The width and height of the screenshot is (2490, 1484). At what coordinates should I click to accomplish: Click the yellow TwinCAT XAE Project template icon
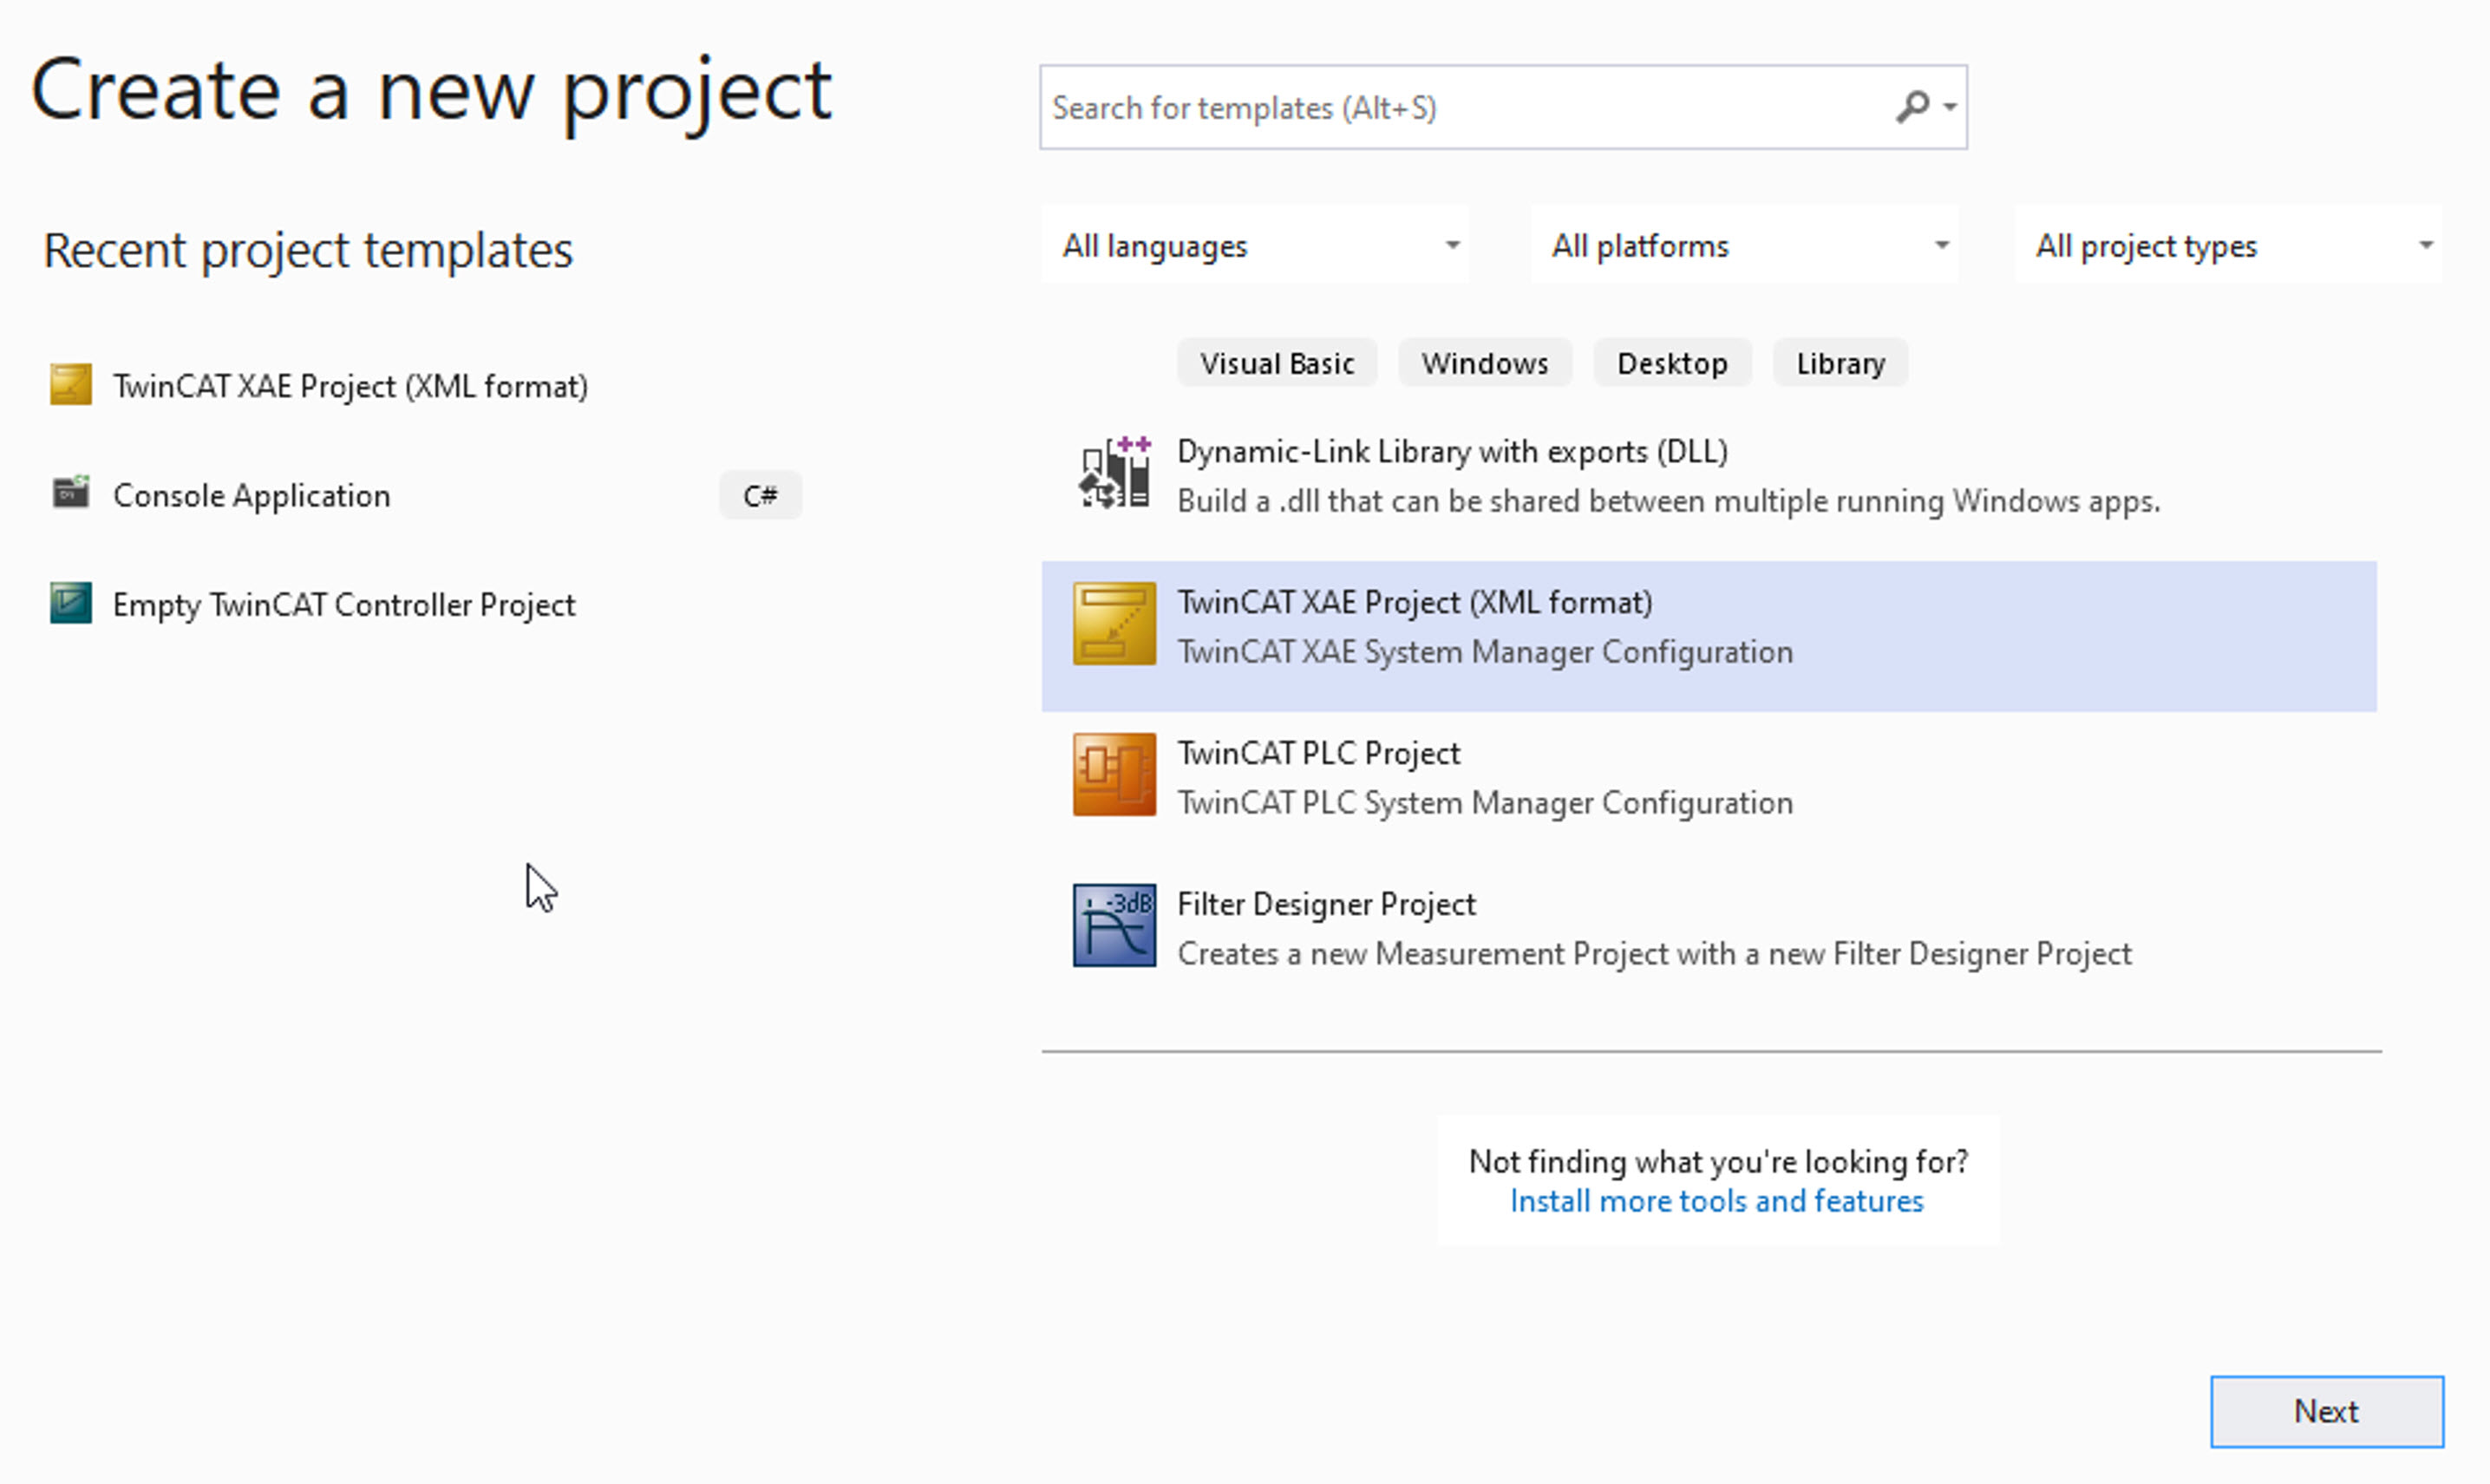click(x=1114, y=624)
